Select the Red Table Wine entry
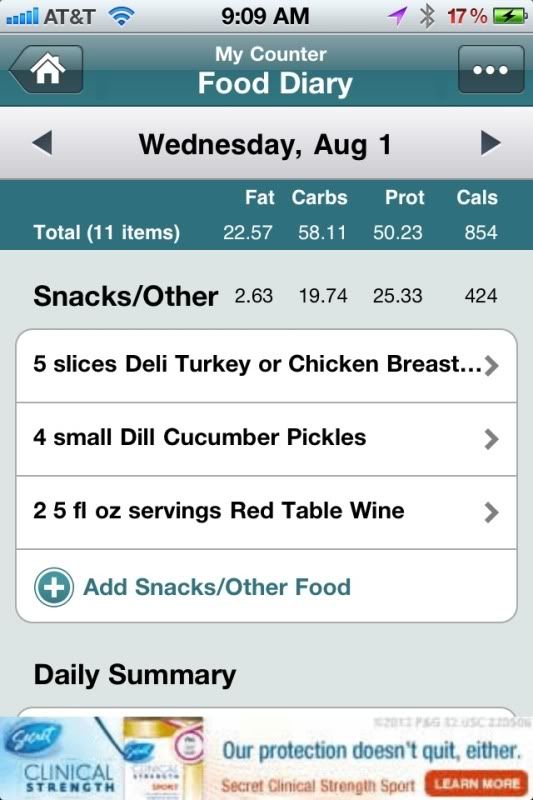The height and width of the screenshot is (800, 533). click(266, 513)
